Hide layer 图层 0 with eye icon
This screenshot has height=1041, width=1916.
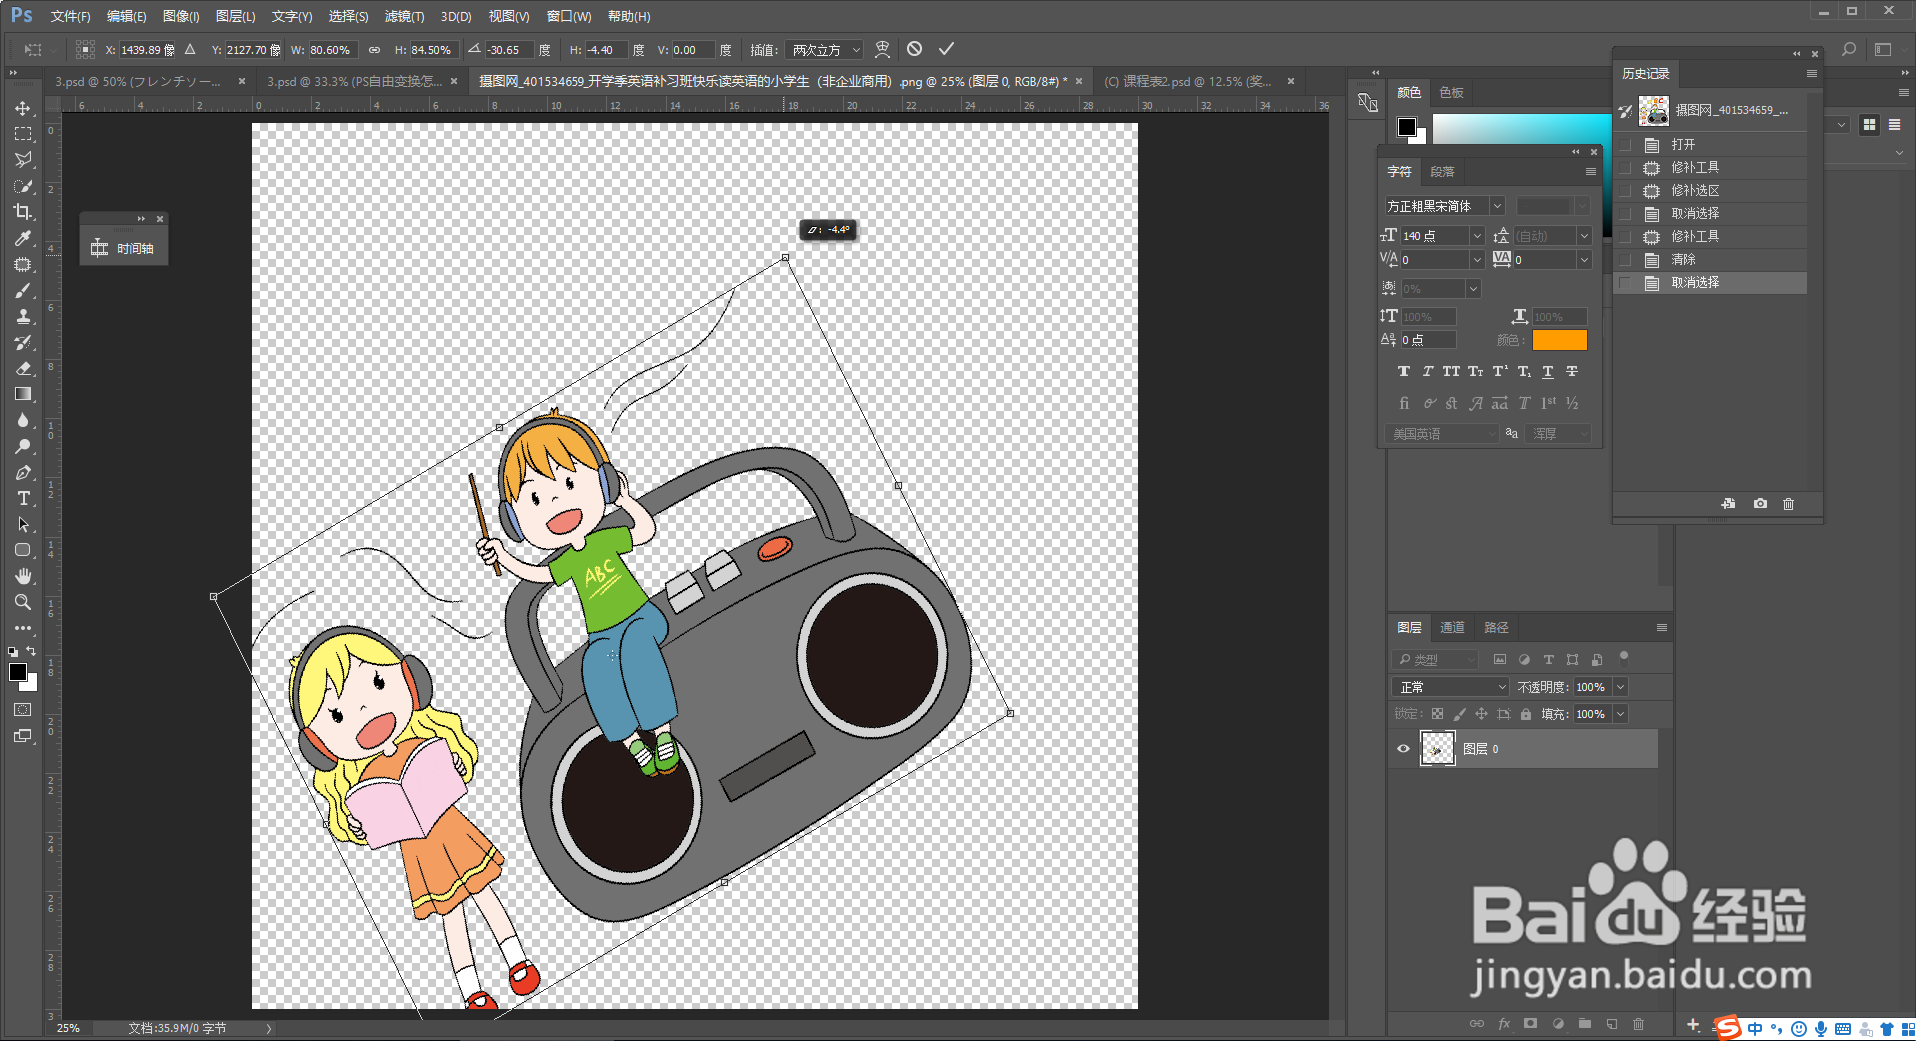tap(1403, 749)
